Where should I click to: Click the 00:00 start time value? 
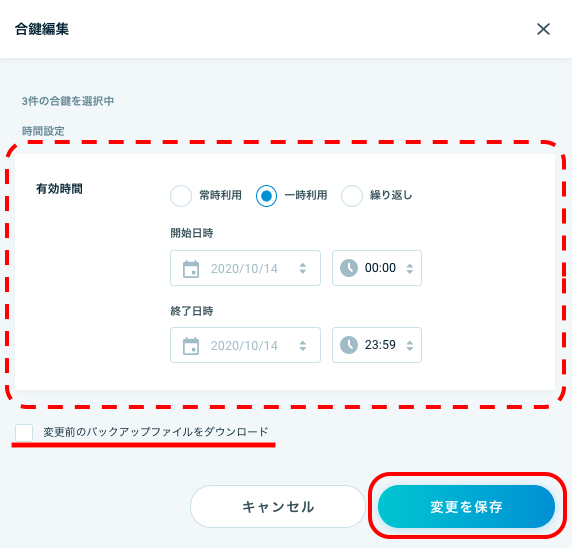pos(380,268)
